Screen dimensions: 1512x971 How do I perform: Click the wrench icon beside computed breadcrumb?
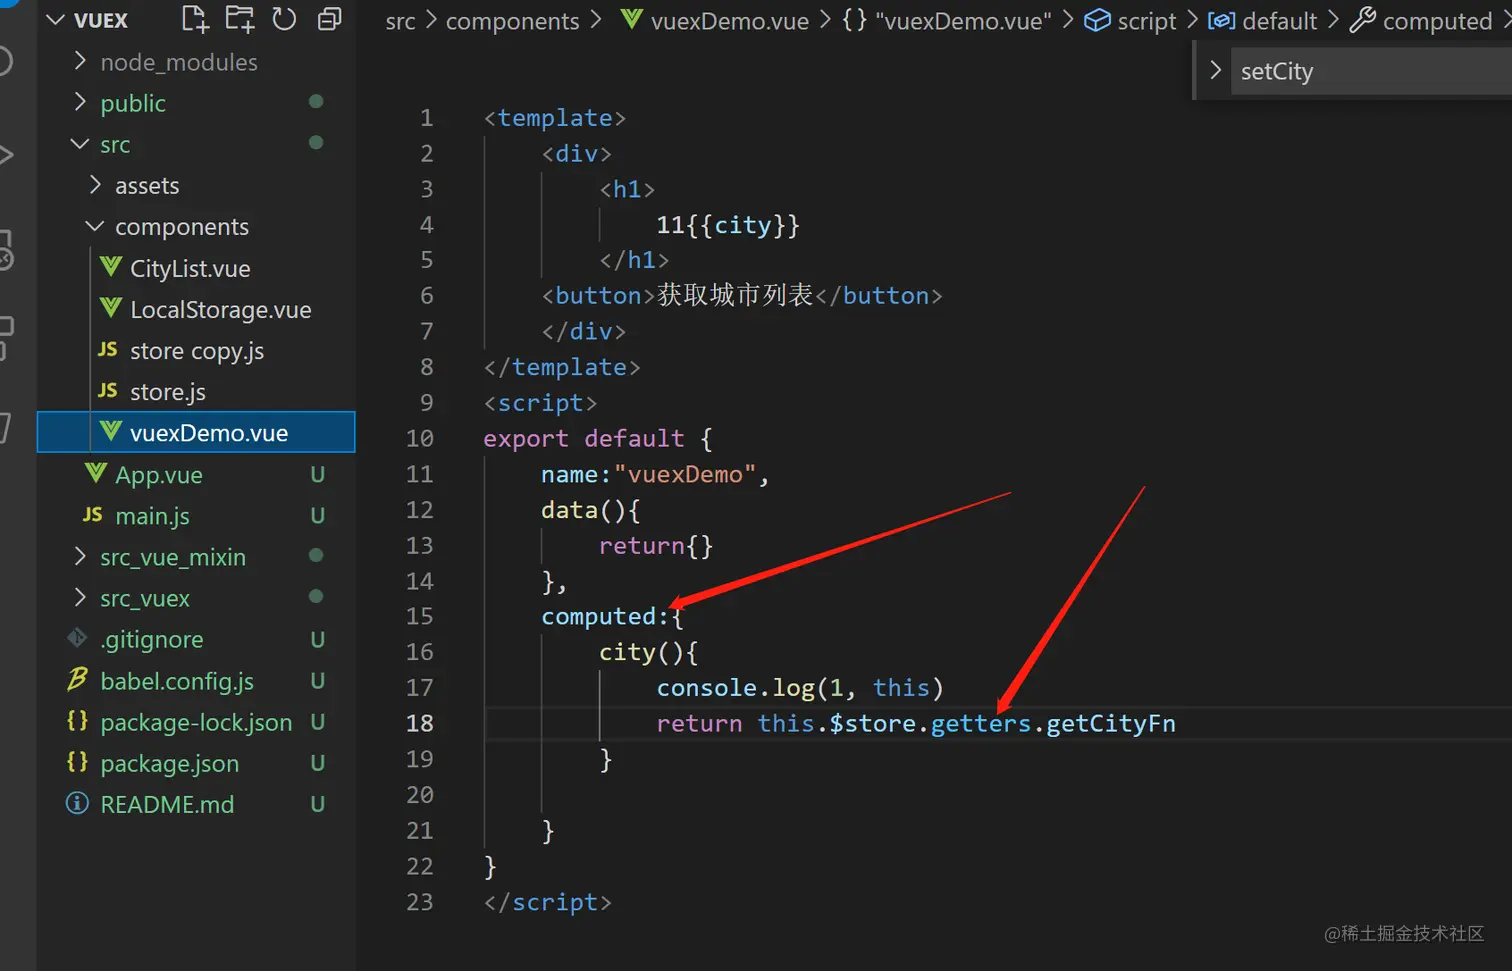click(1362, 20)
